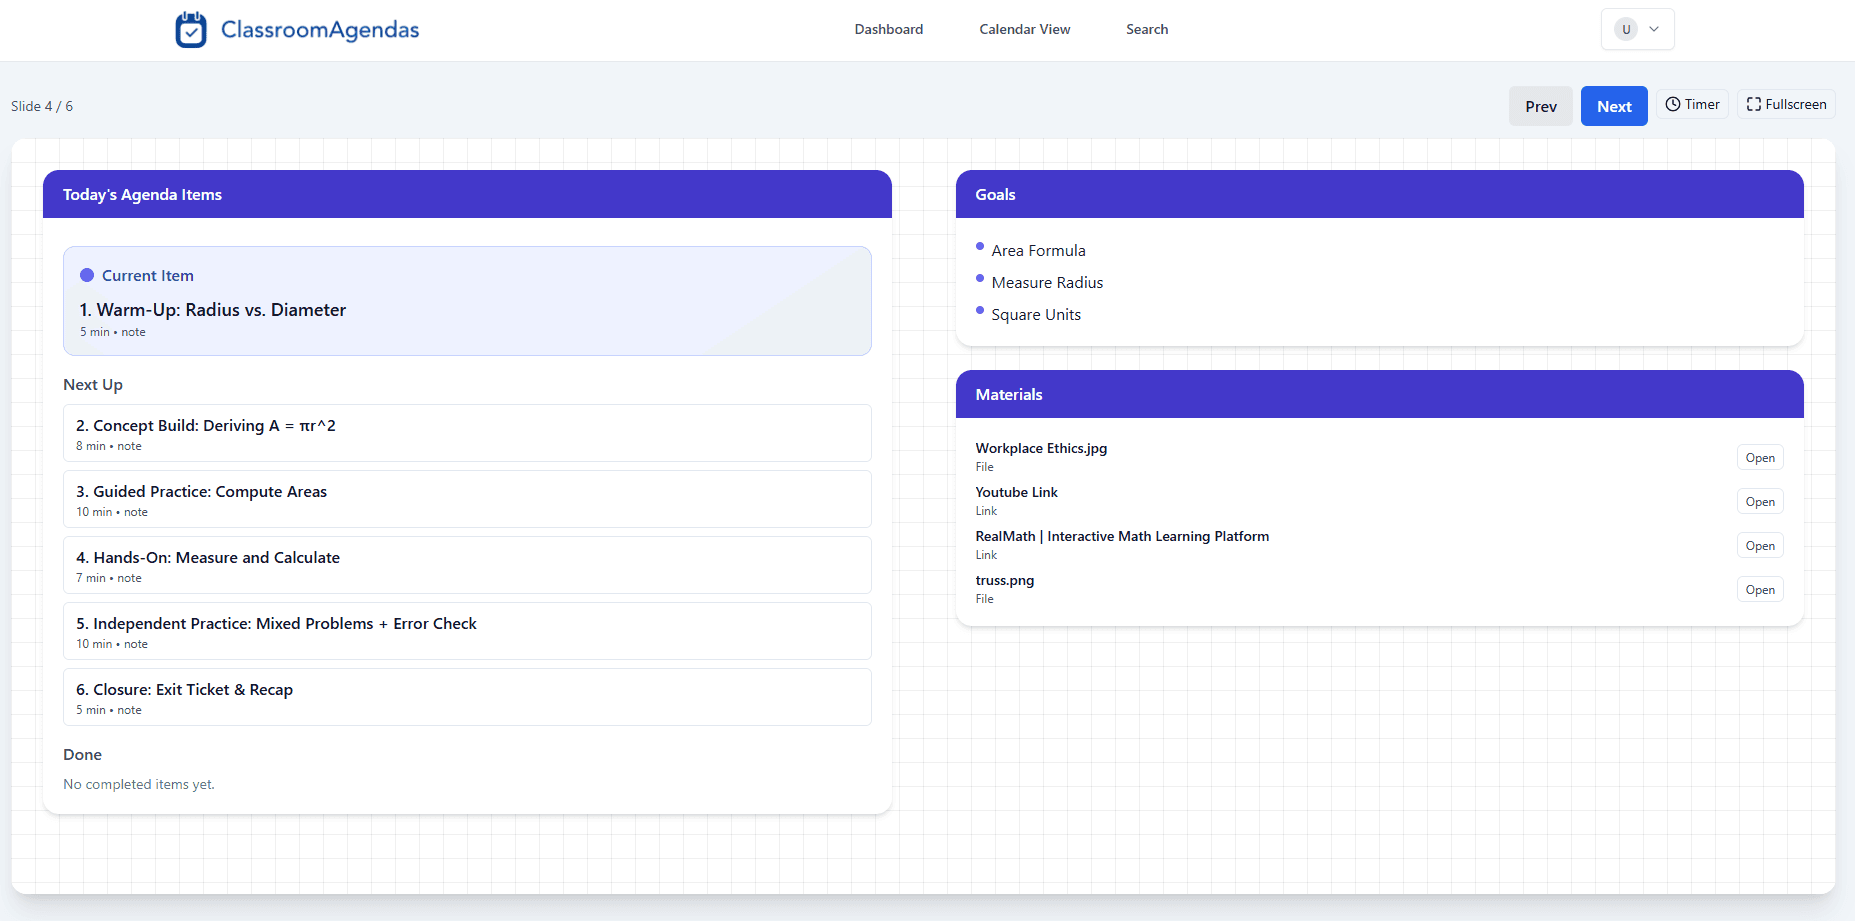The height and width of the screenshot is (921, 1855).
Task: Click the Fullscreen expand icon
Action: 1753,104
